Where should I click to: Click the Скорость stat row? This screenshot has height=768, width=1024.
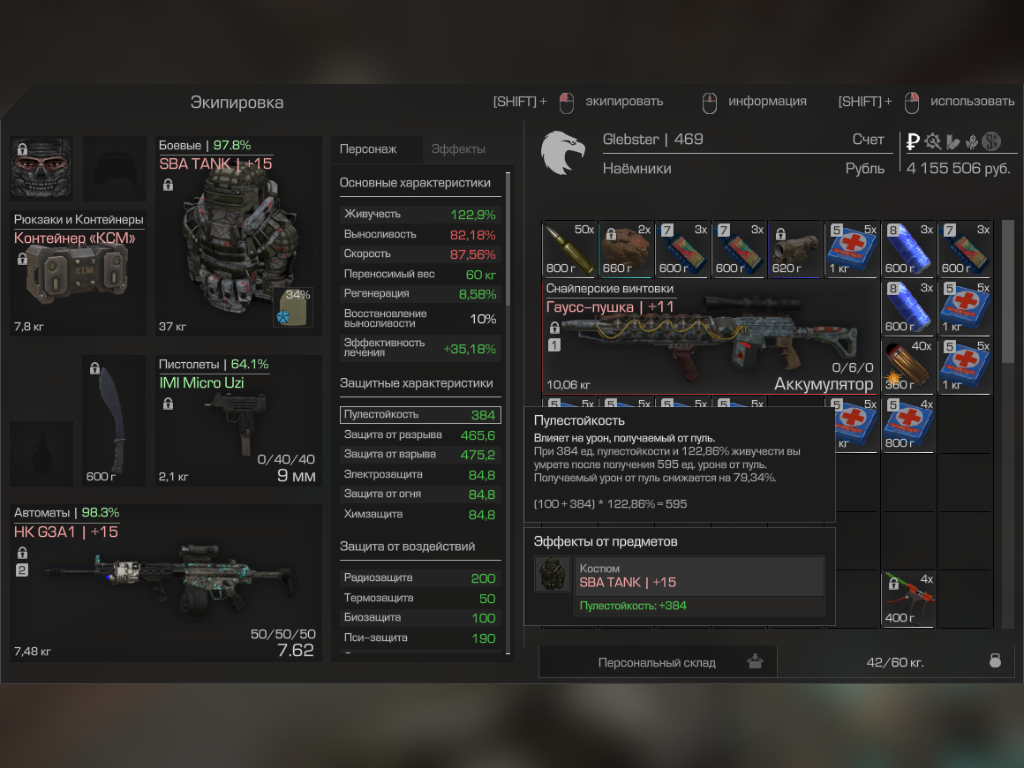click(420, 254)
